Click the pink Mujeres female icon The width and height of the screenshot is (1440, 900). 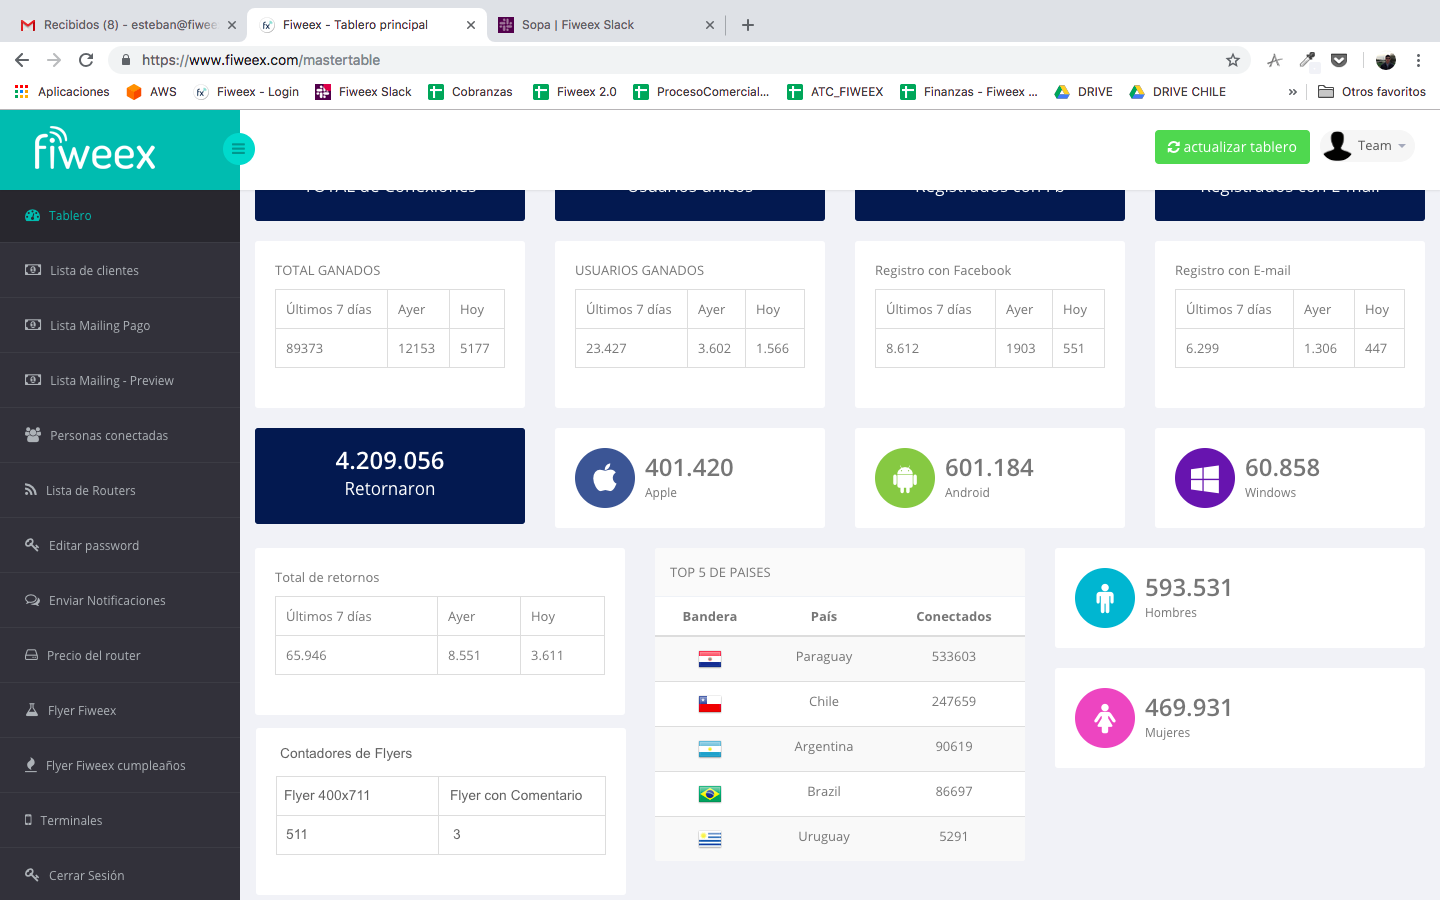(1105, 718)
